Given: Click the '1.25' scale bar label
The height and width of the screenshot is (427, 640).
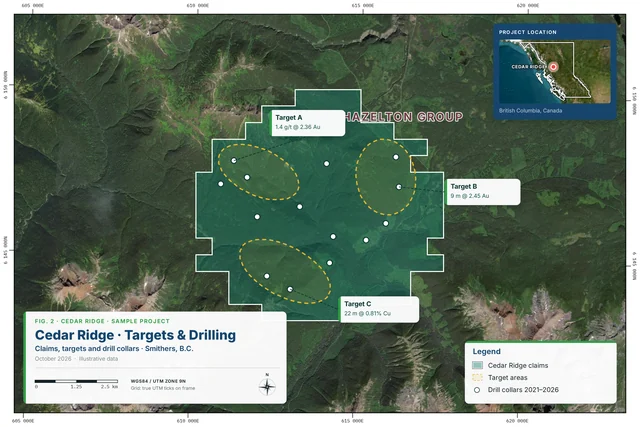Looking at the screenshot, I should pyautogui.click(x=76, y=387).
